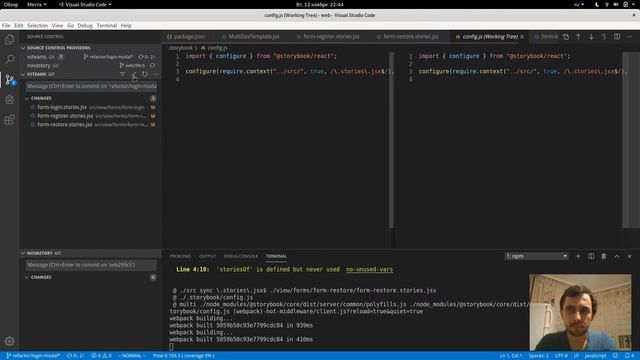Viewport: 640px width, 360px height.
Task: Open the Debug view bug icon
Action: (x=9, y=100)
